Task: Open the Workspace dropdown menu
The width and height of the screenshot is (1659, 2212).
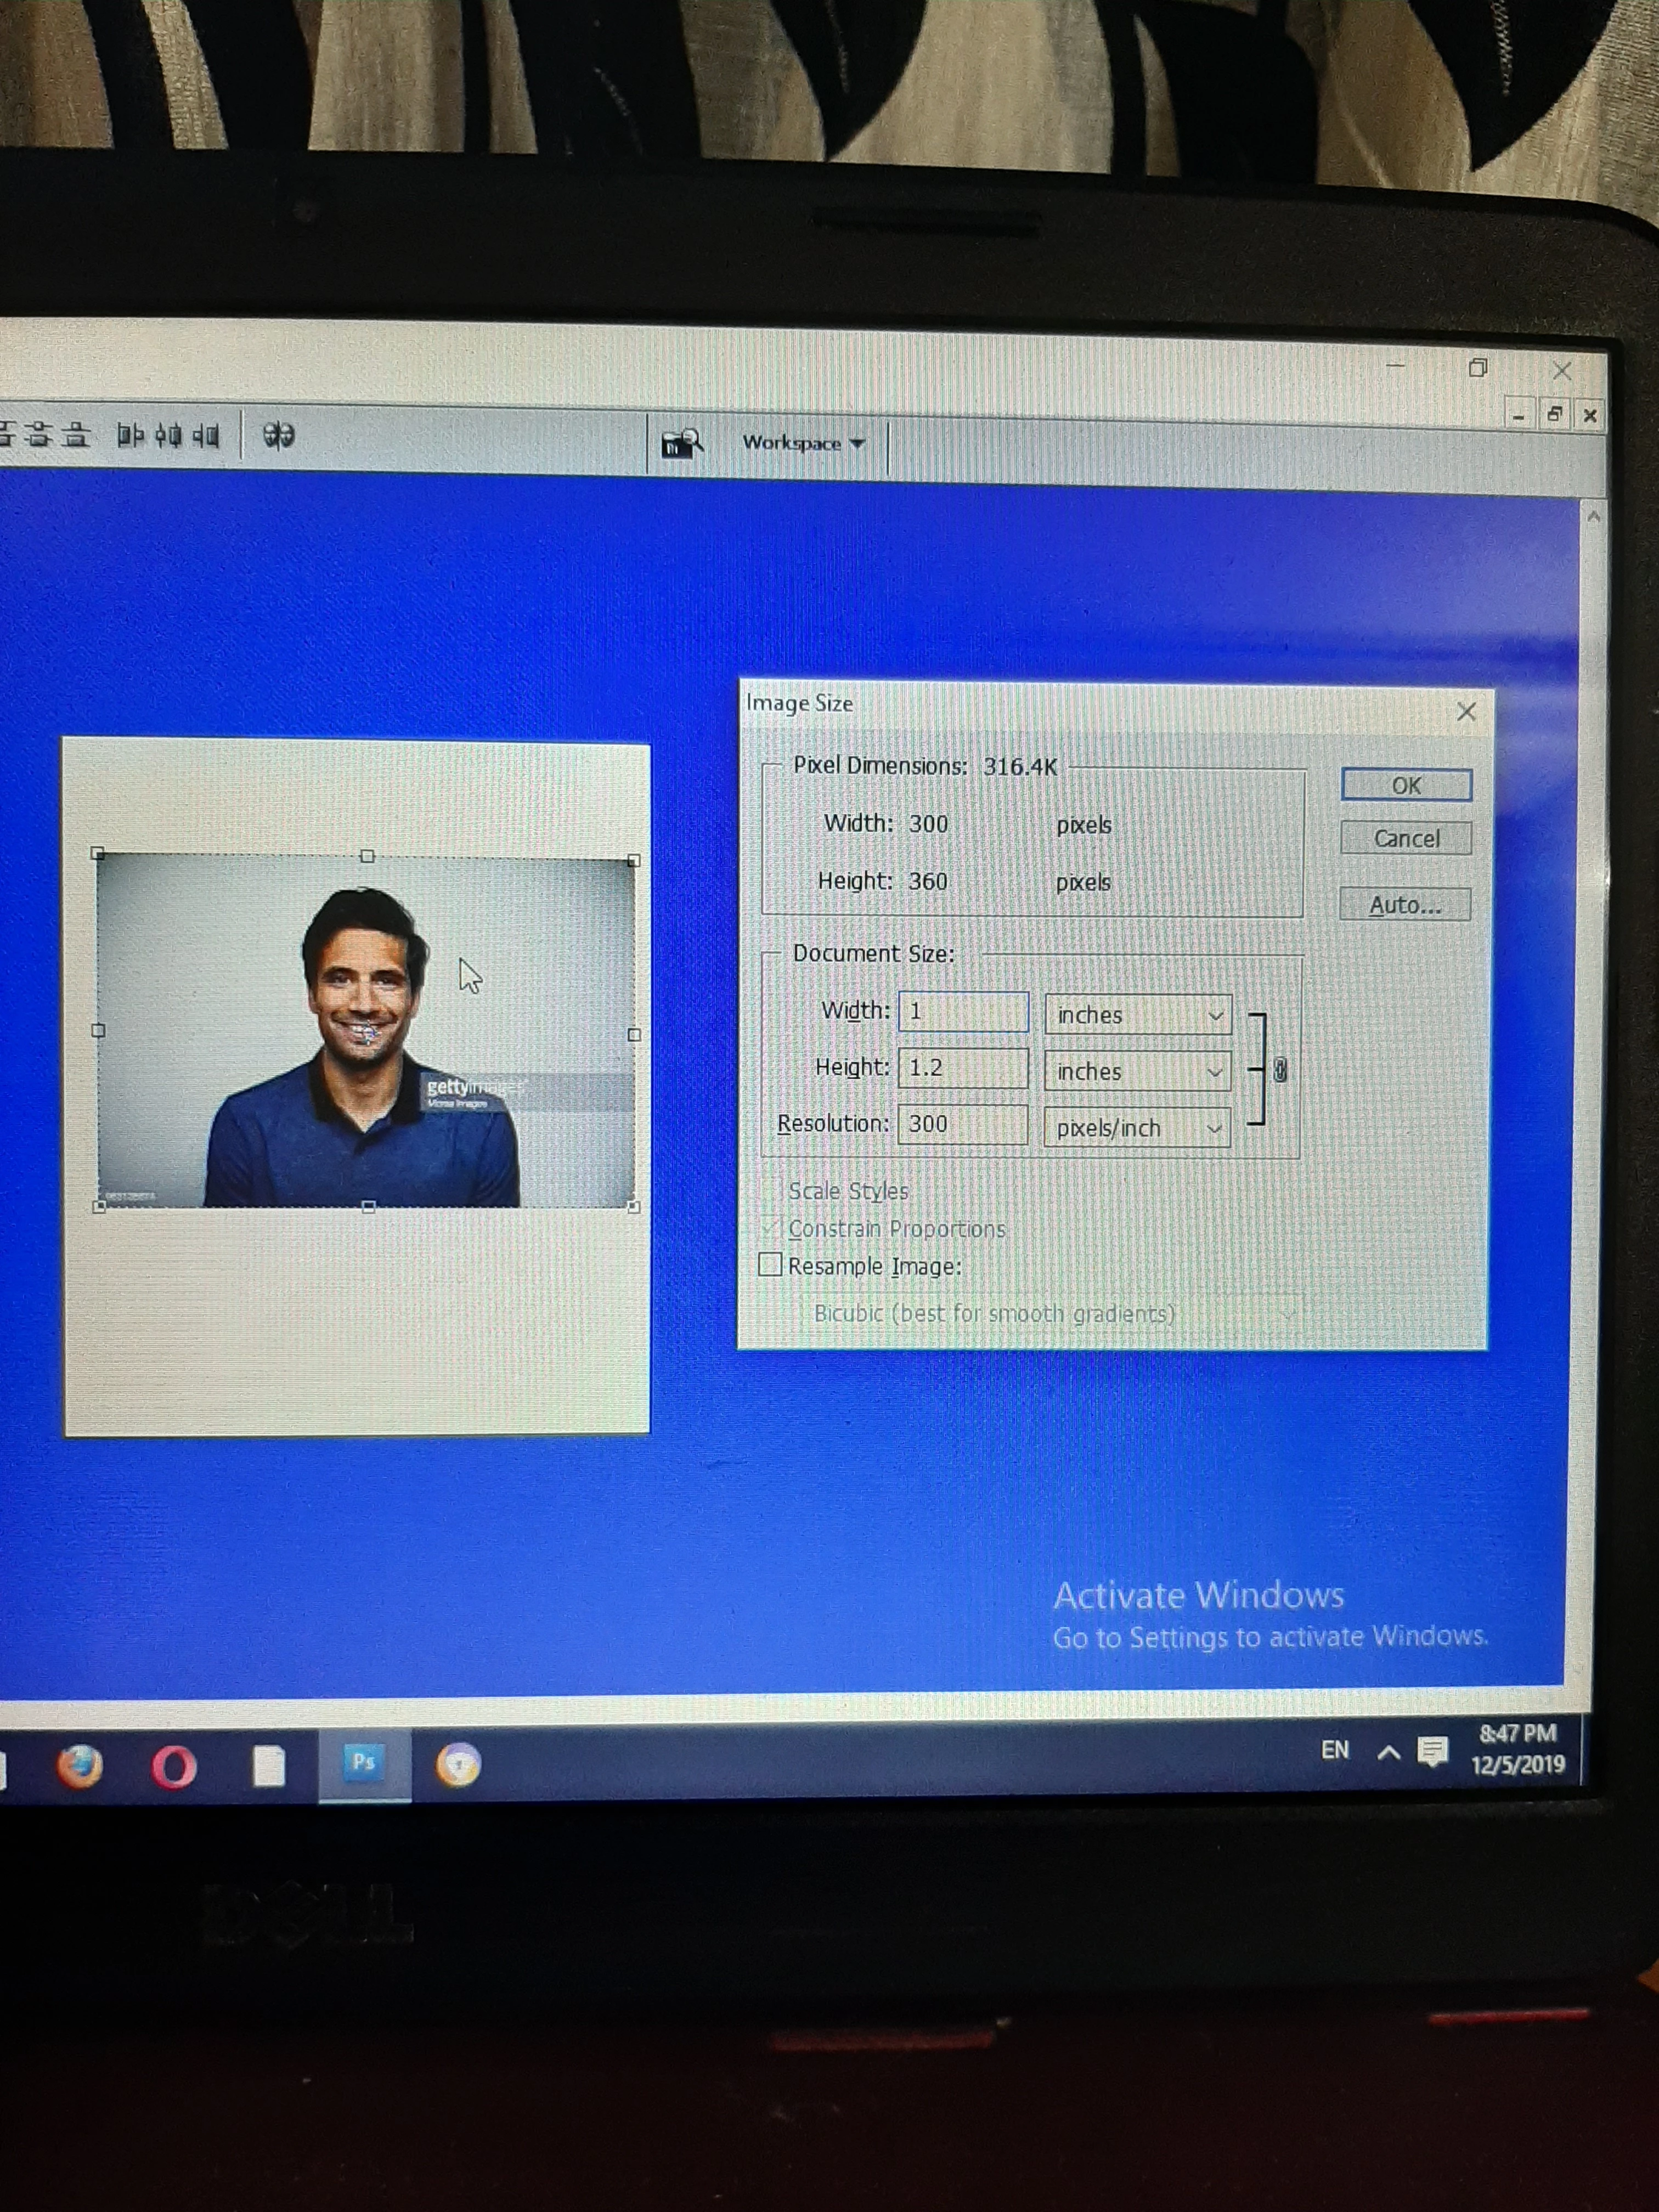Action: pyautogui.click(x=803, y=443)
